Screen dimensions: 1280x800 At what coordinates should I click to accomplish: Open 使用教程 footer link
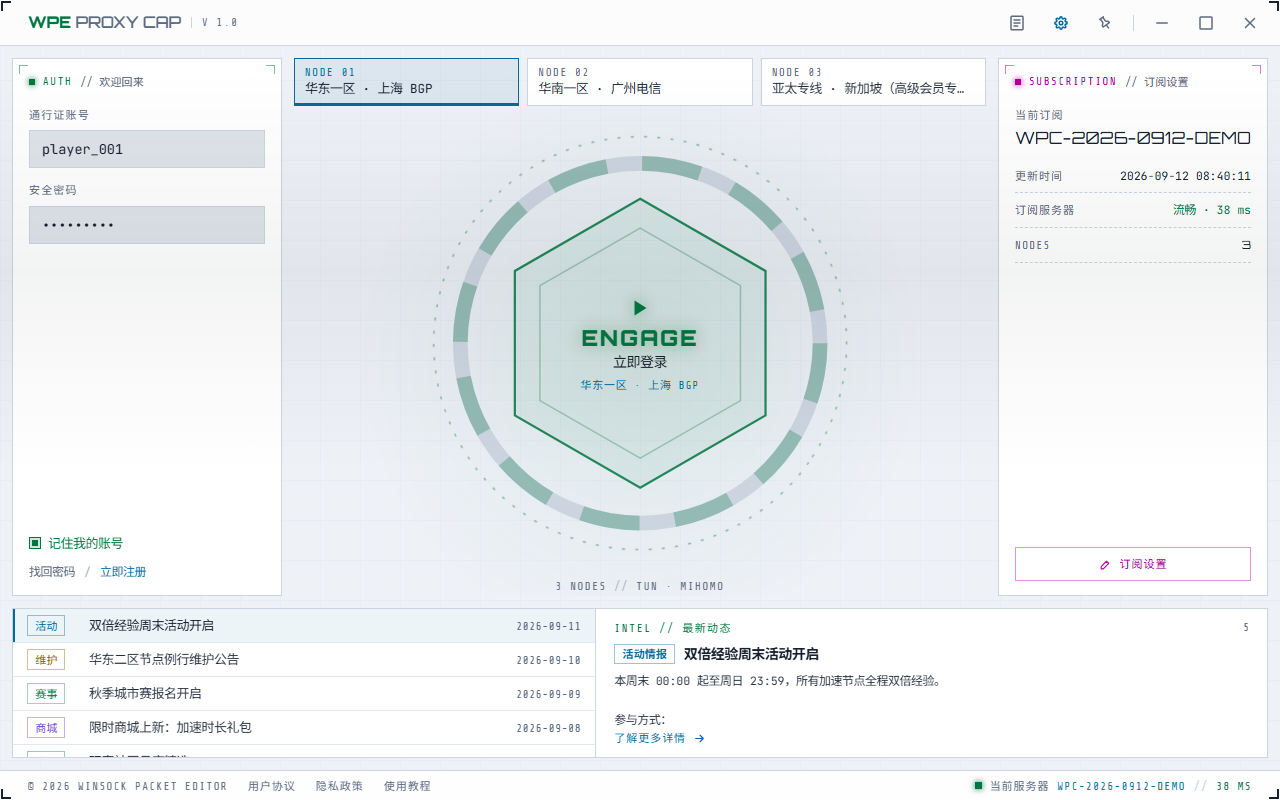pyautogui.click(x=407, y=786)
